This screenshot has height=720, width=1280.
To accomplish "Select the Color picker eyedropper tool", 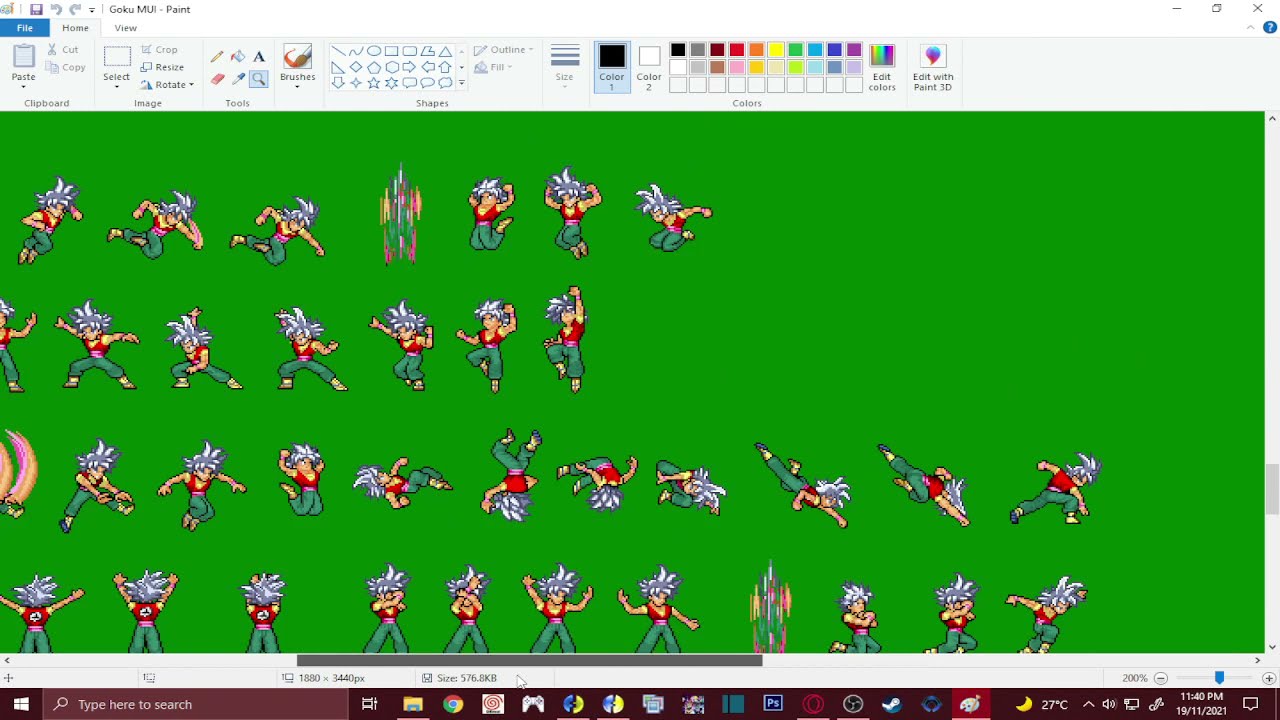I will [238, 79].
